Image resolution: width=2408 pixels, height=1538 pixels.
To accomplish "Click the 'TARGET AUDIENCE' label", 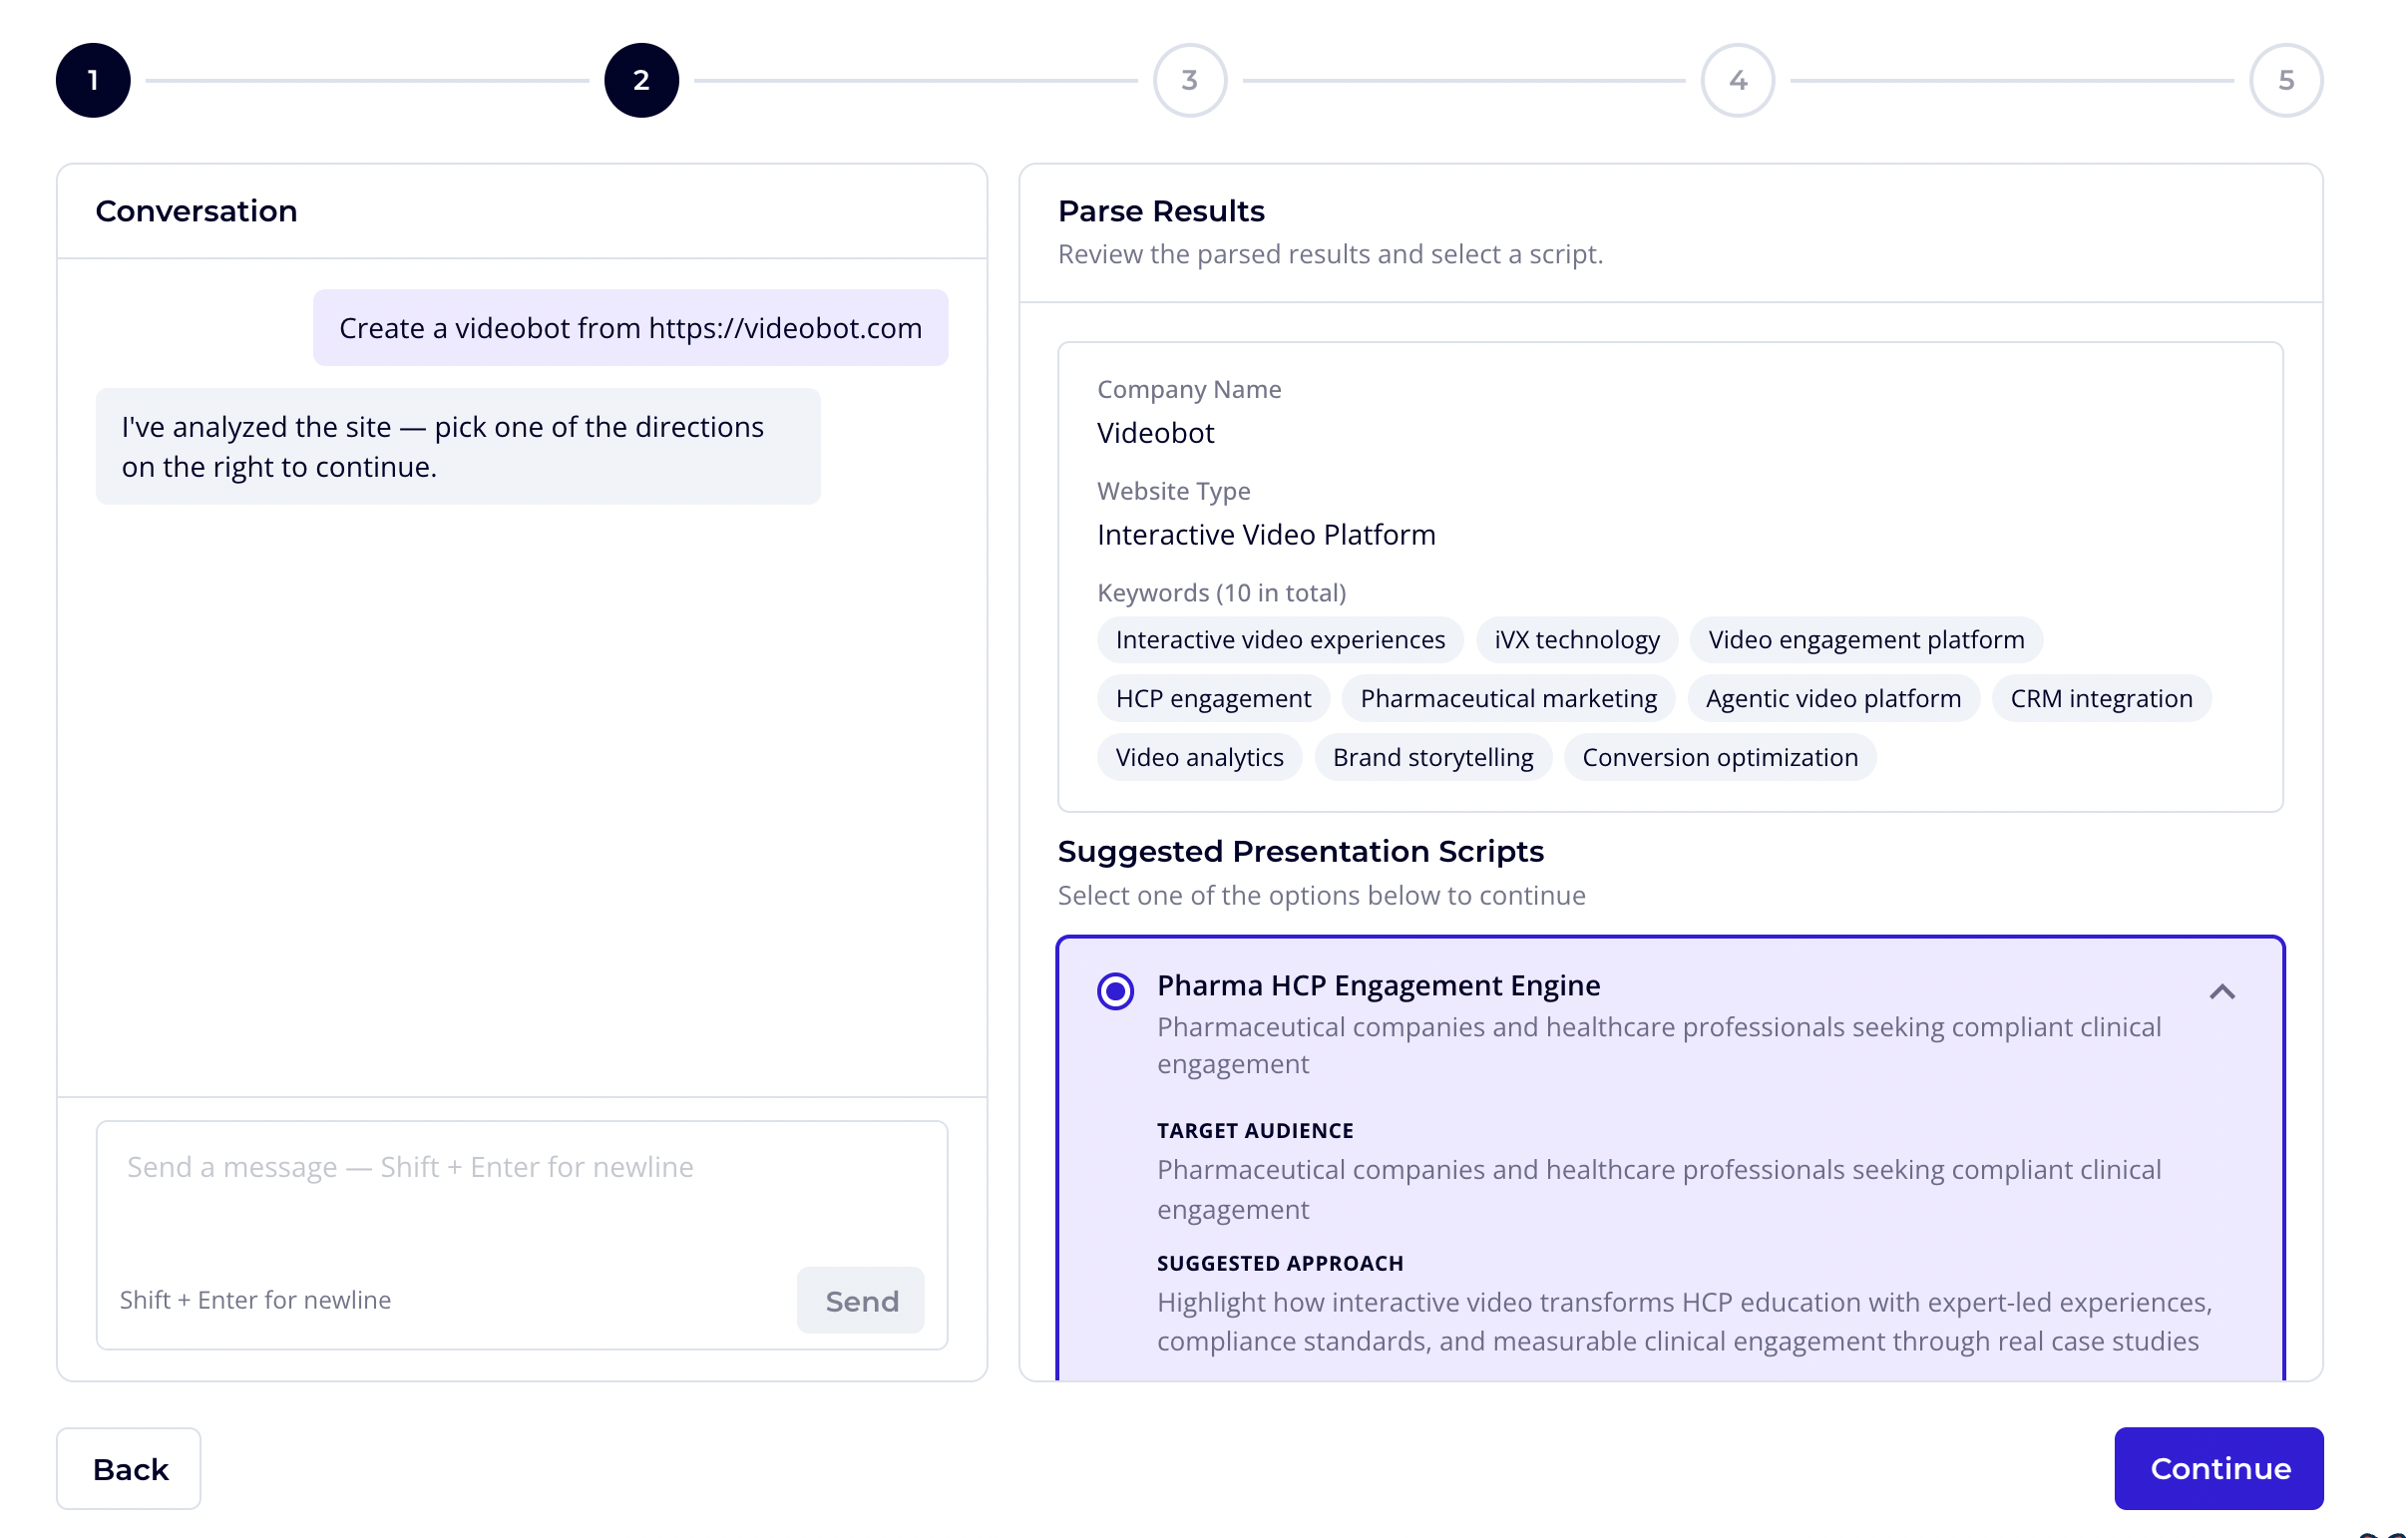I will pyautogui.click(x=1254, y=1129).
